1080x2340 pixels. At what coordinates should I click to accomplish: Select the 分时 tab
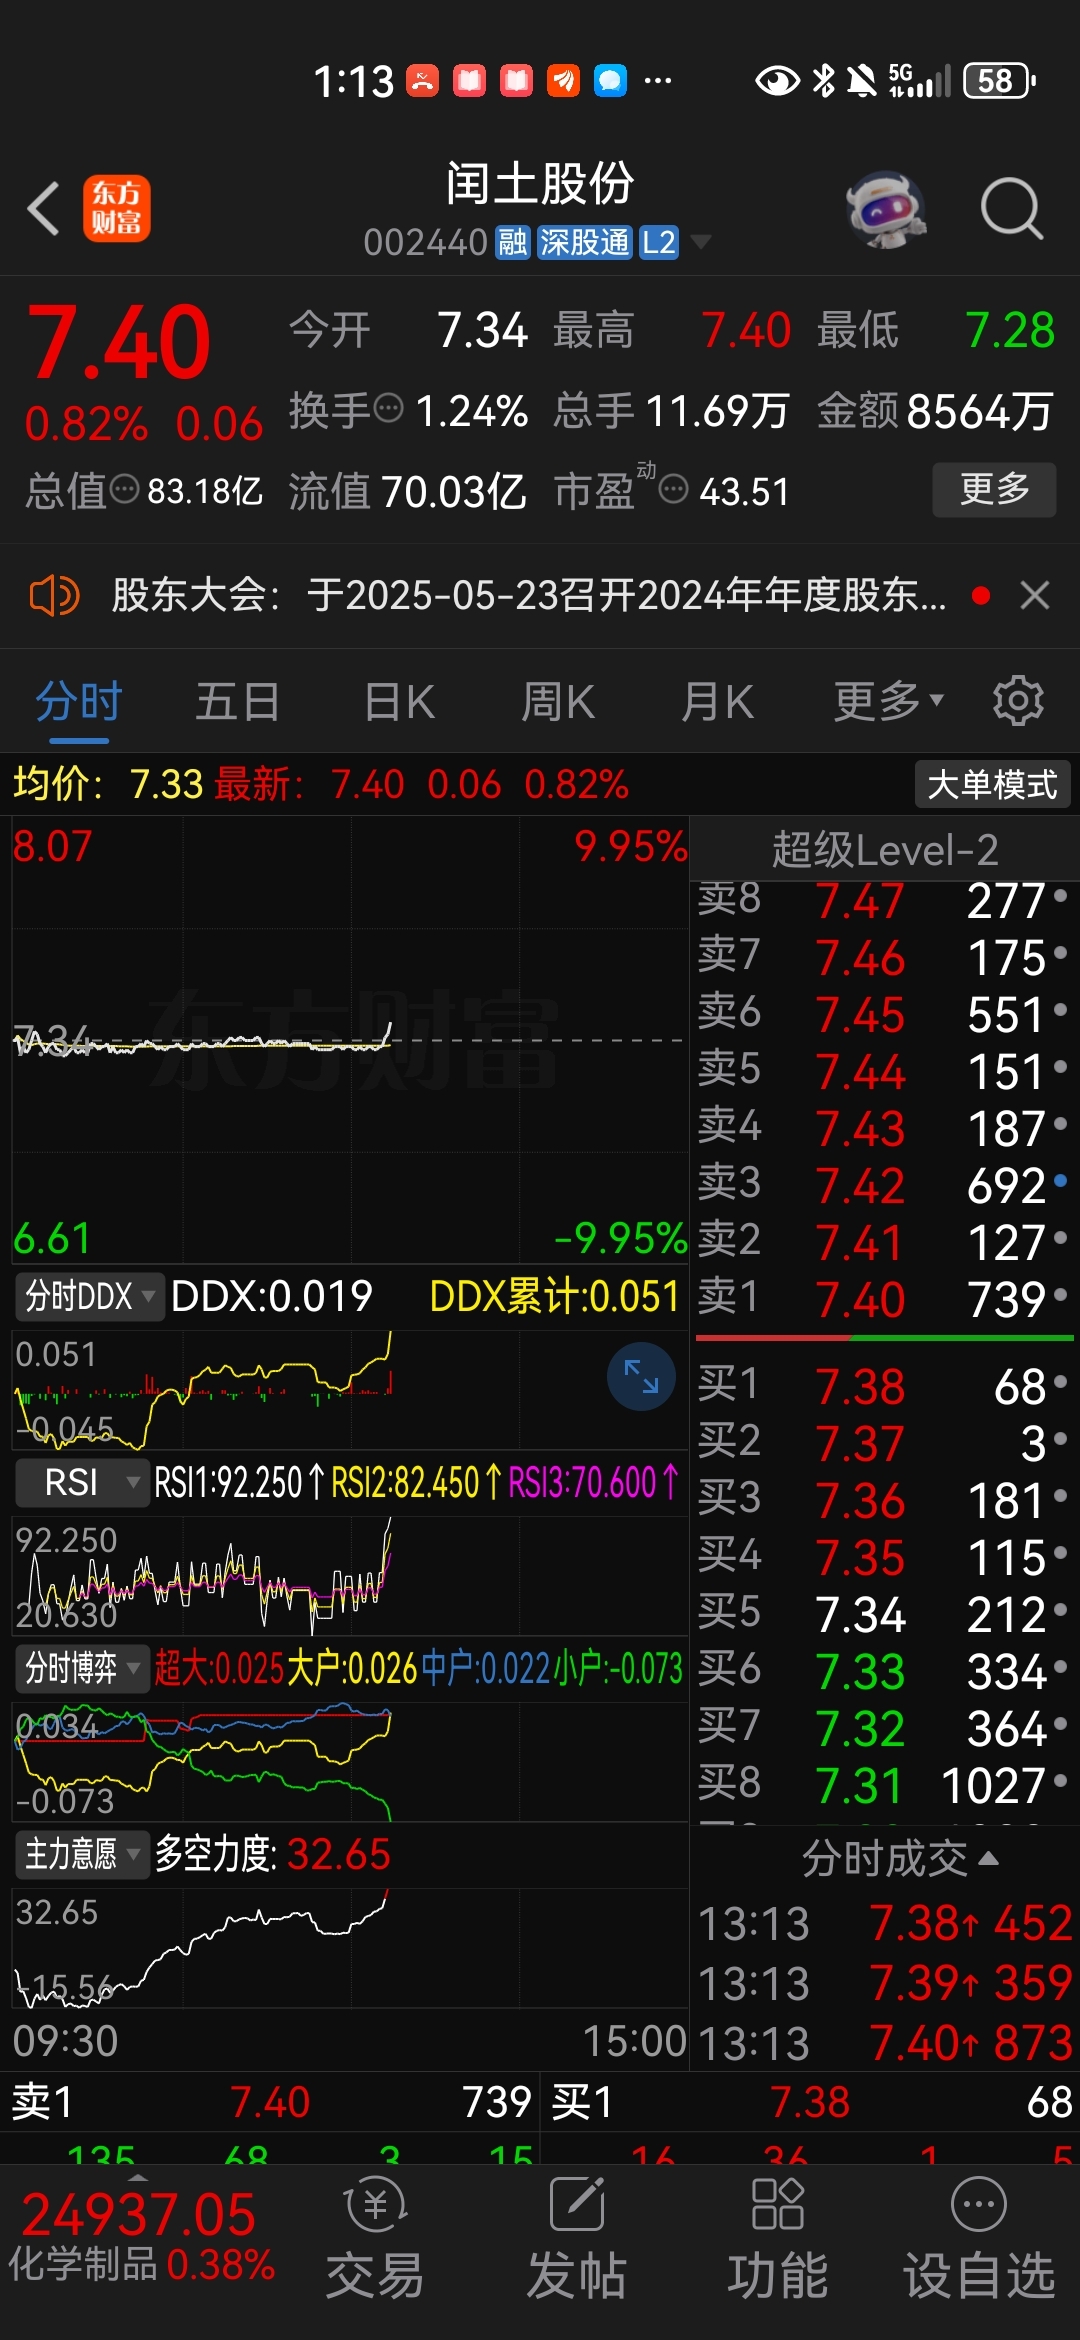point(79,701)
